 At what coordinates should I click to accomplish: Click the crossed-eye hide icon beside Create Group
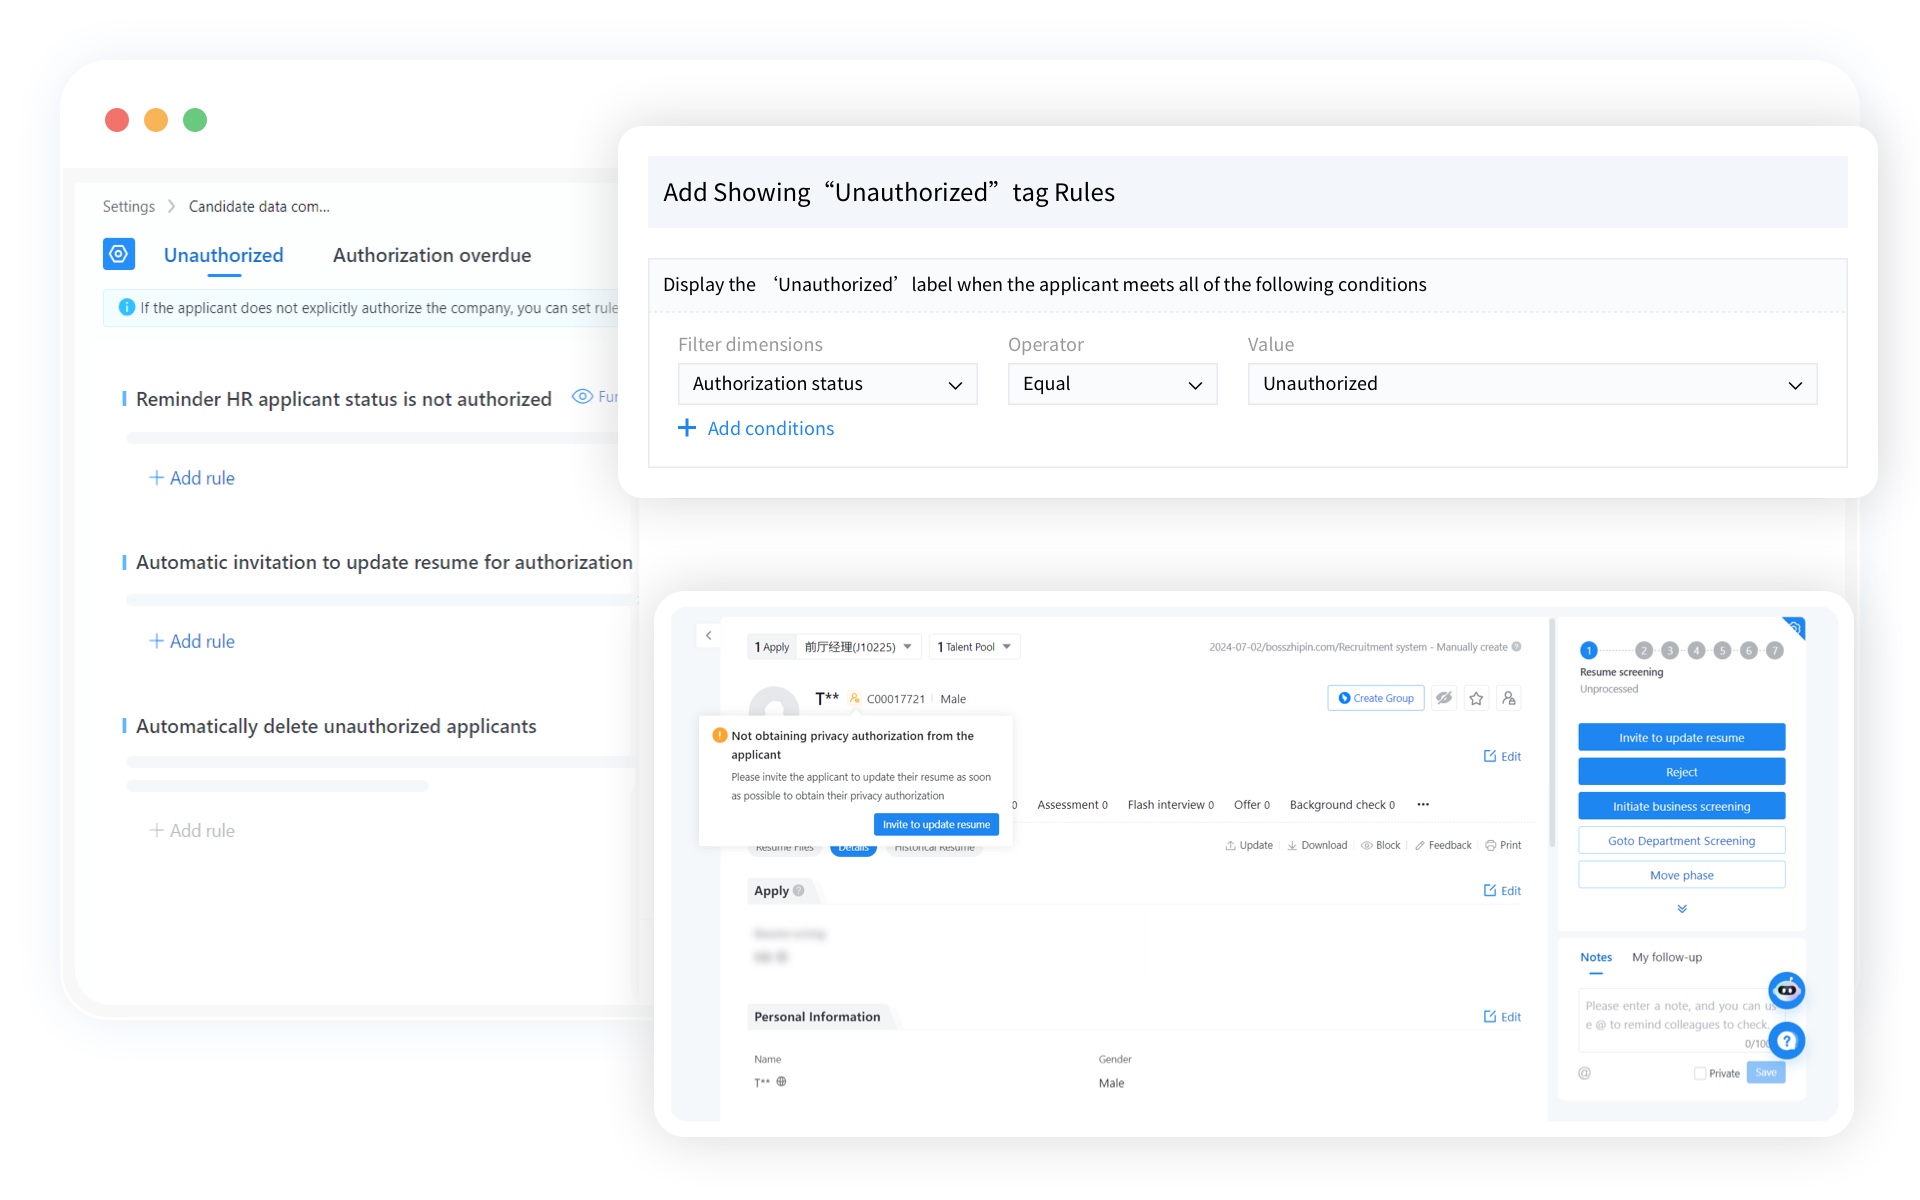pos(1444,699)
